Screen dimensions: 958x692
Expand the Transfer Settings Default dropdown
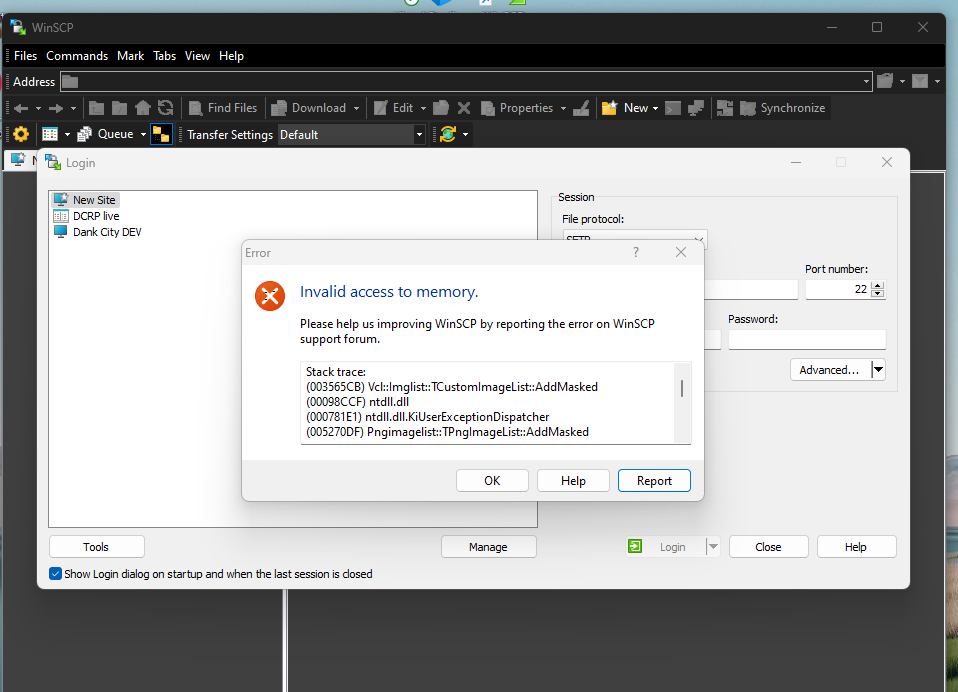point(419,134)
